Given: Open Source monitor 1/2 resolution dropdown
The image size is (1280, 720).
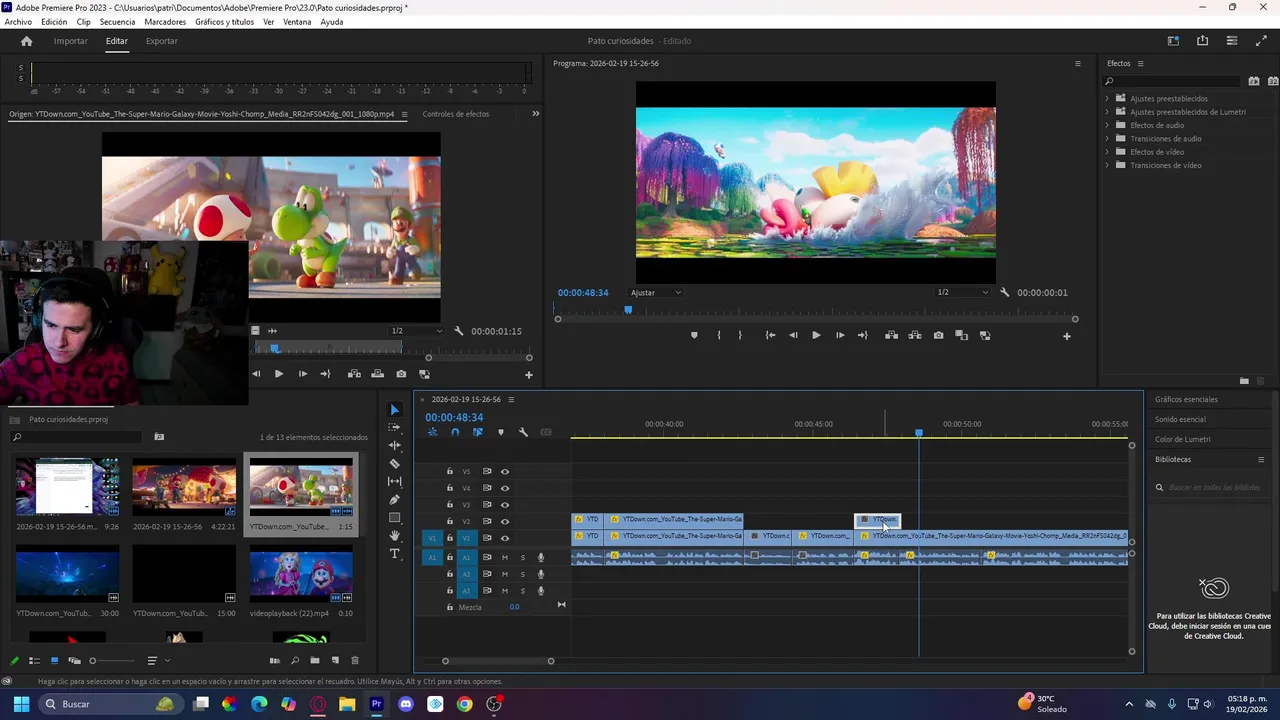Looking at the screenshot, I should [416, 331].
